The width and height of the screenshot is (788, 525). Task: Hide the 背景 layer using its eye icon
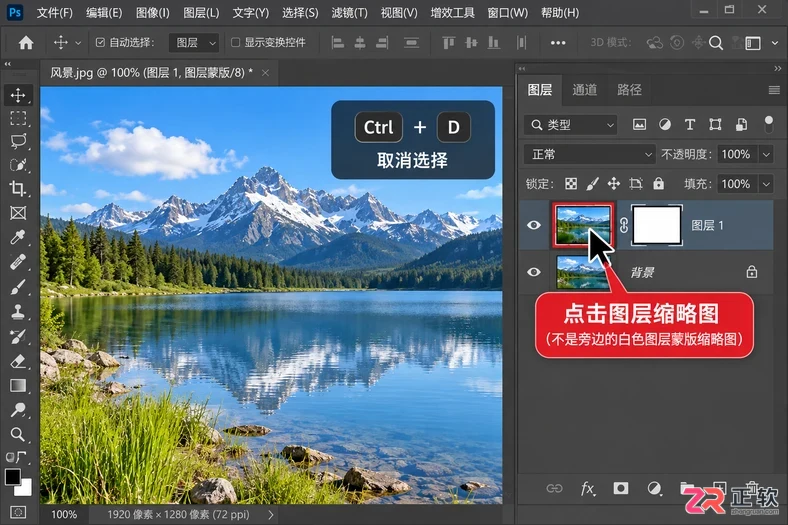tap(534, 272)
